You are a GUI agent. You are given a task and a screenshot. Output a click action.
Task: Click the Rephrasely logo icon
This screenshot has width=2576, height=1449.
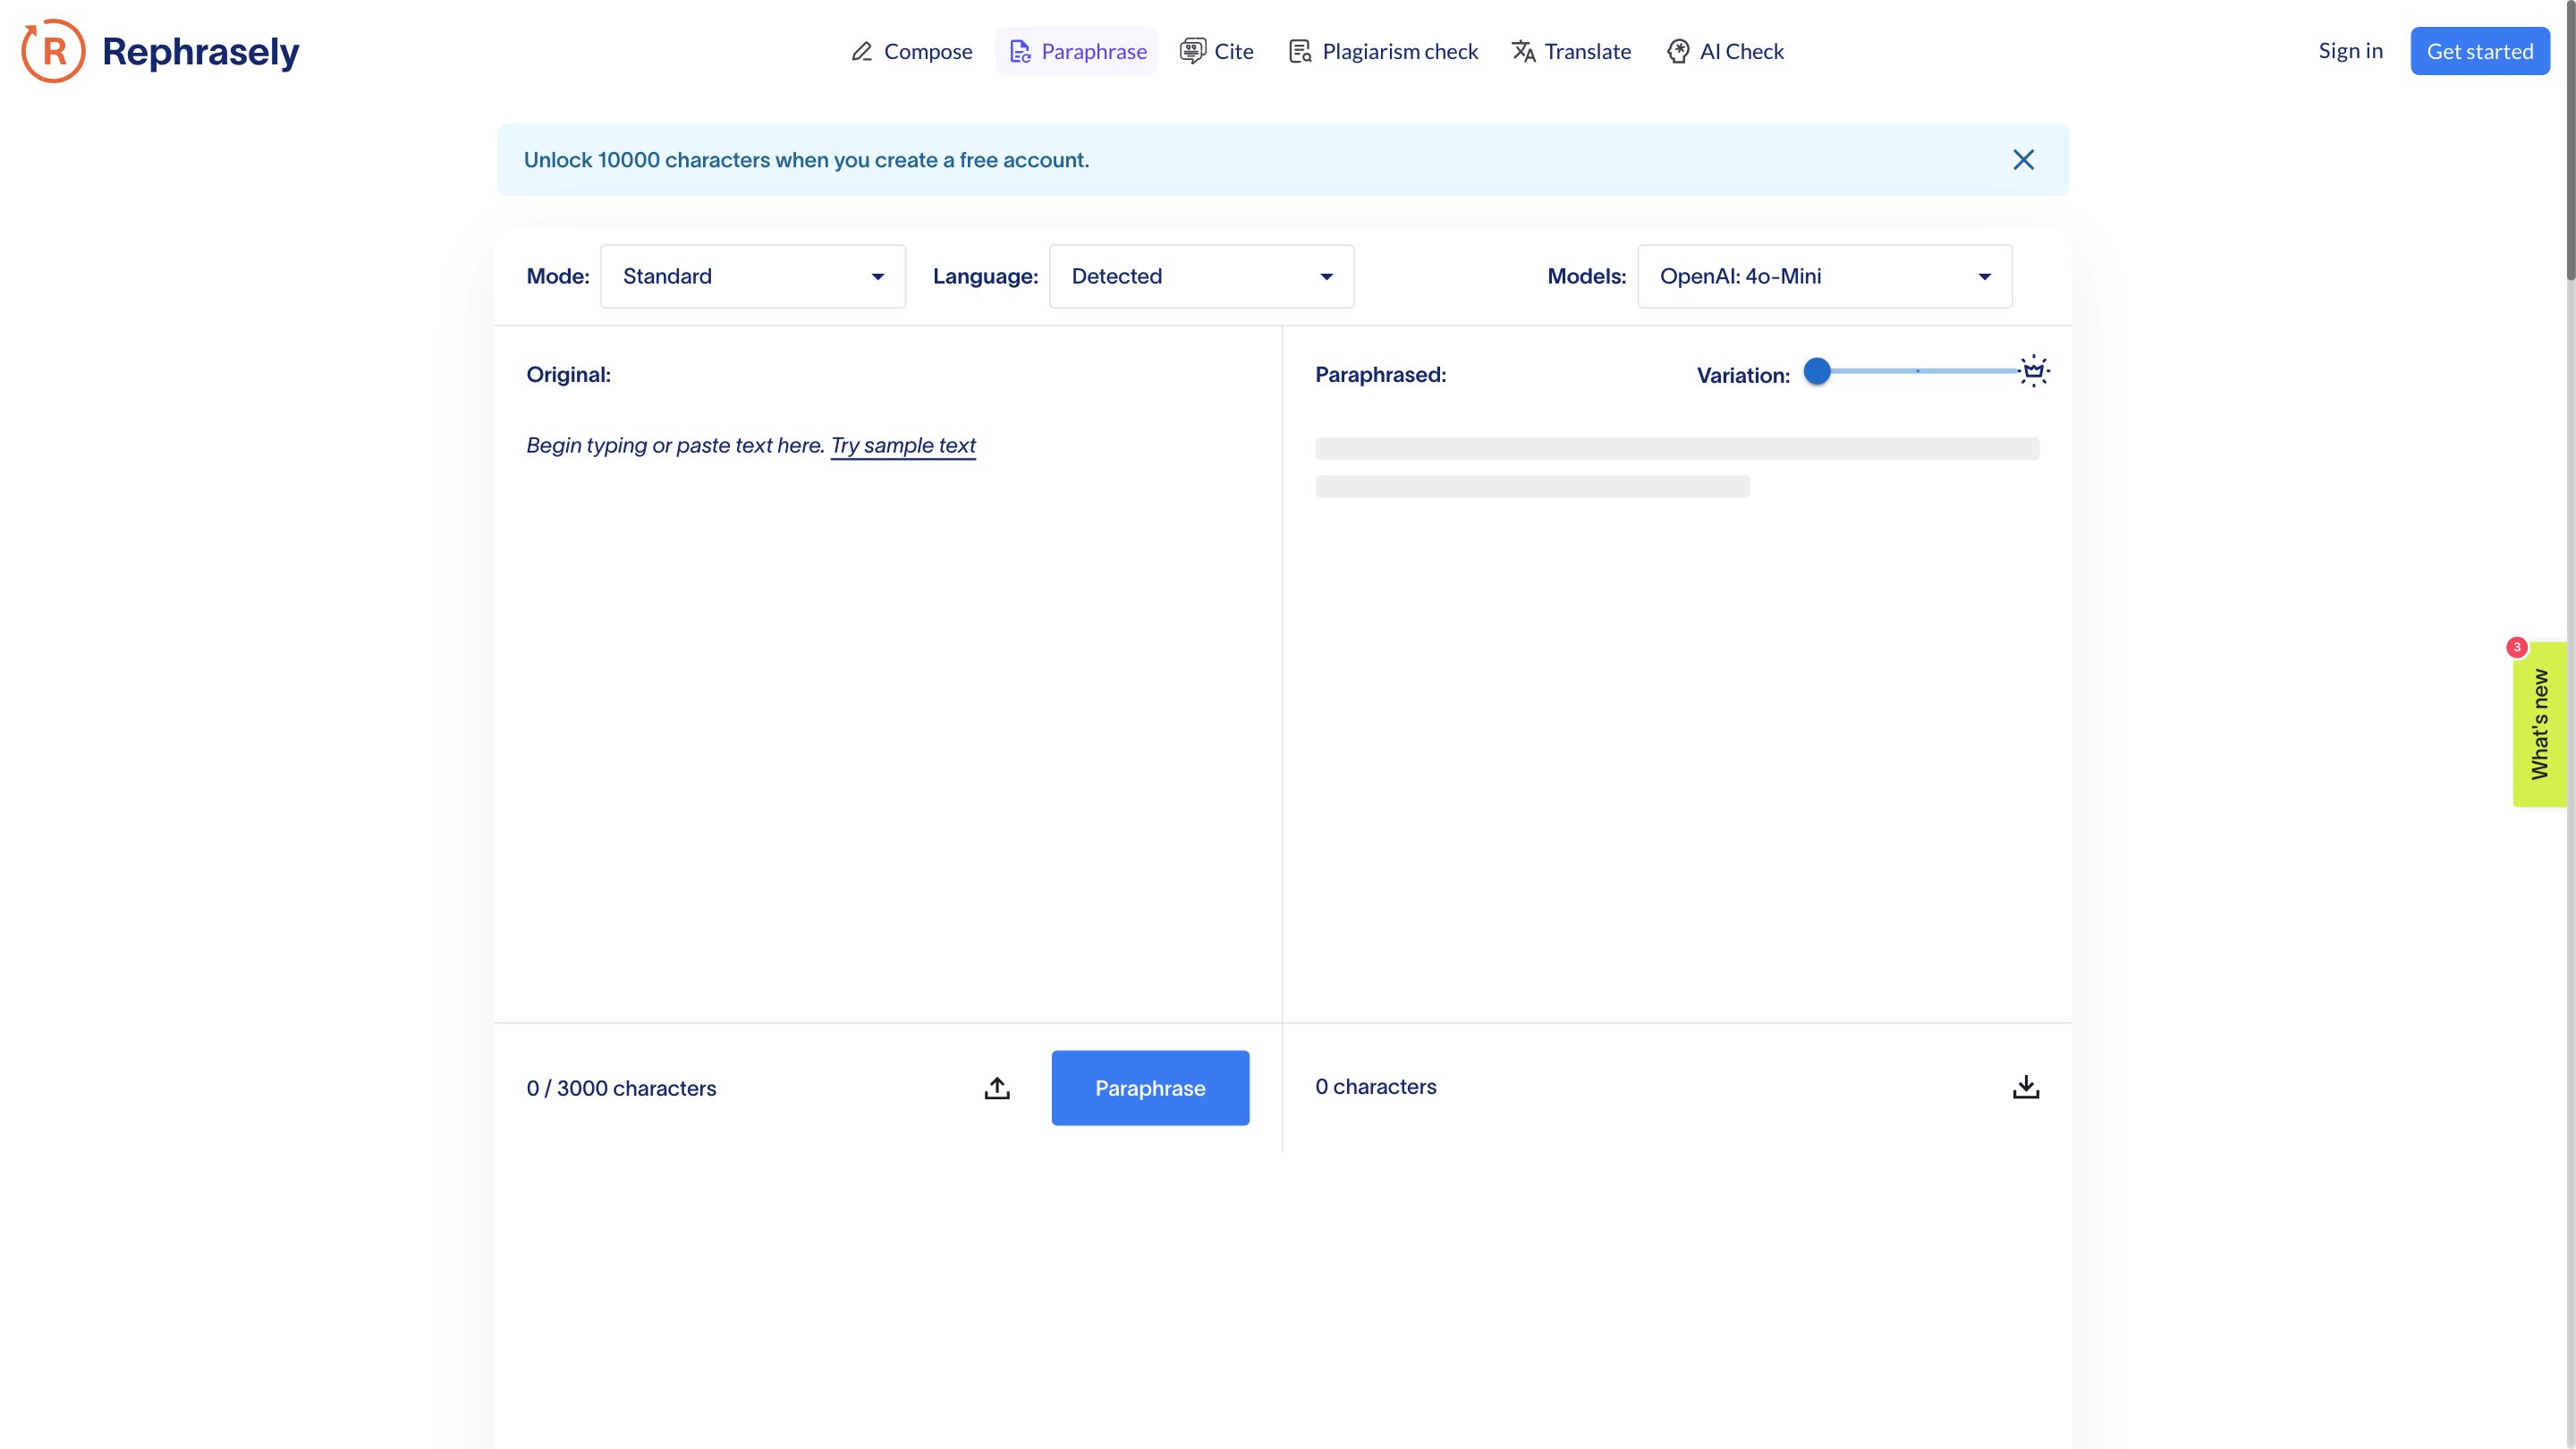point(54,51)
